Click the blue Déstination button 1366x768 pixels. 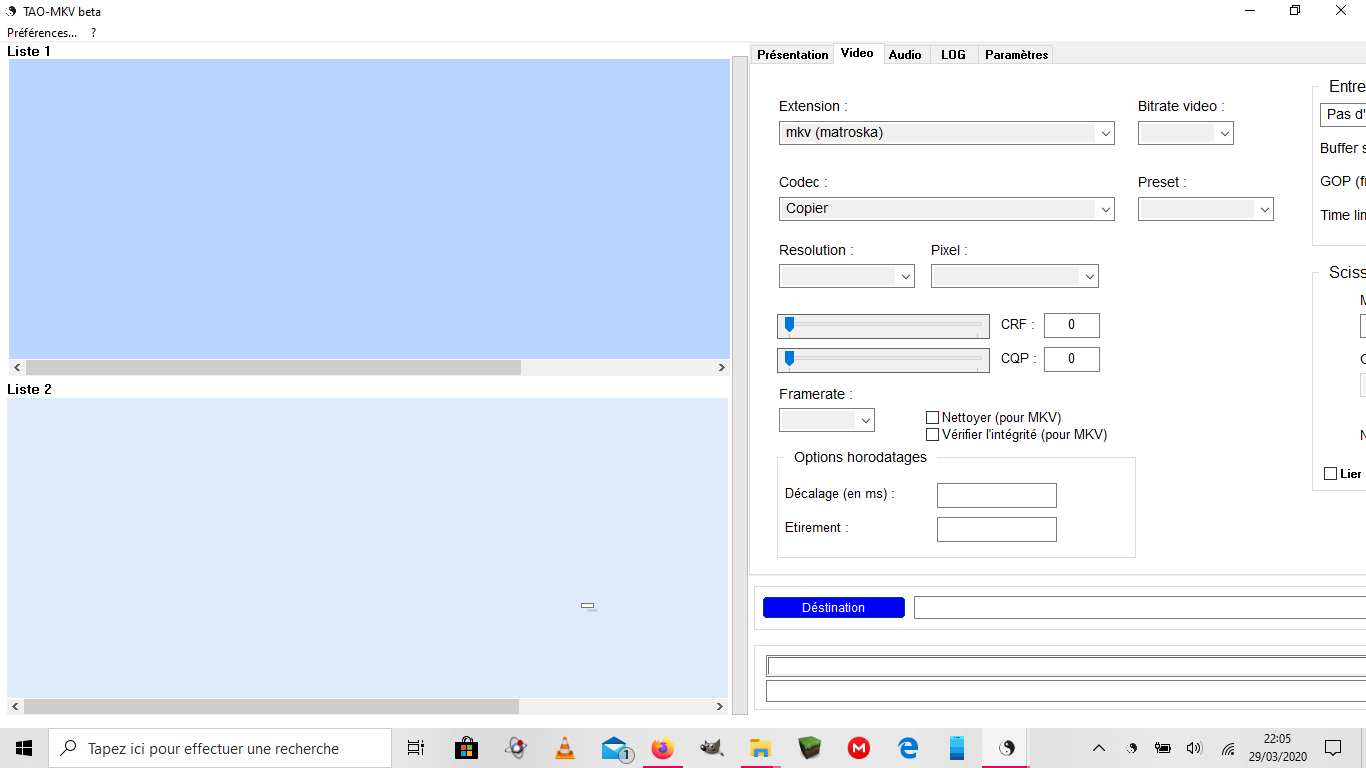tap(833, 608)
